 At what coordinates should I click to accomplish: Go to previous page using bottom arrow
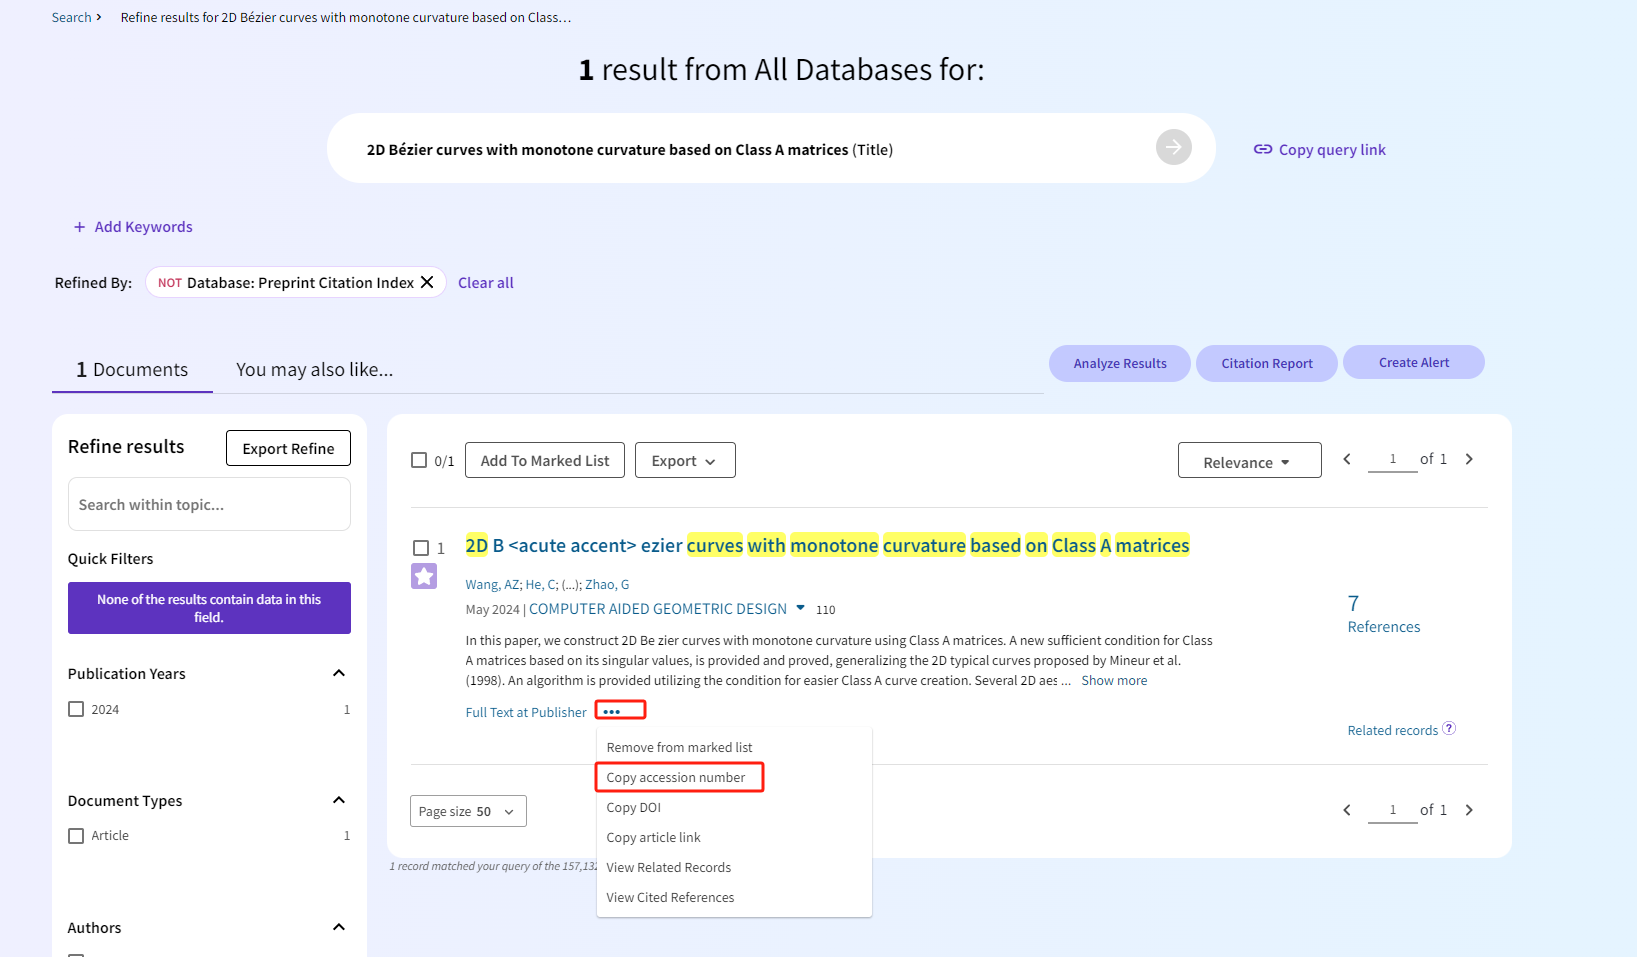(x=1347, y=810)
